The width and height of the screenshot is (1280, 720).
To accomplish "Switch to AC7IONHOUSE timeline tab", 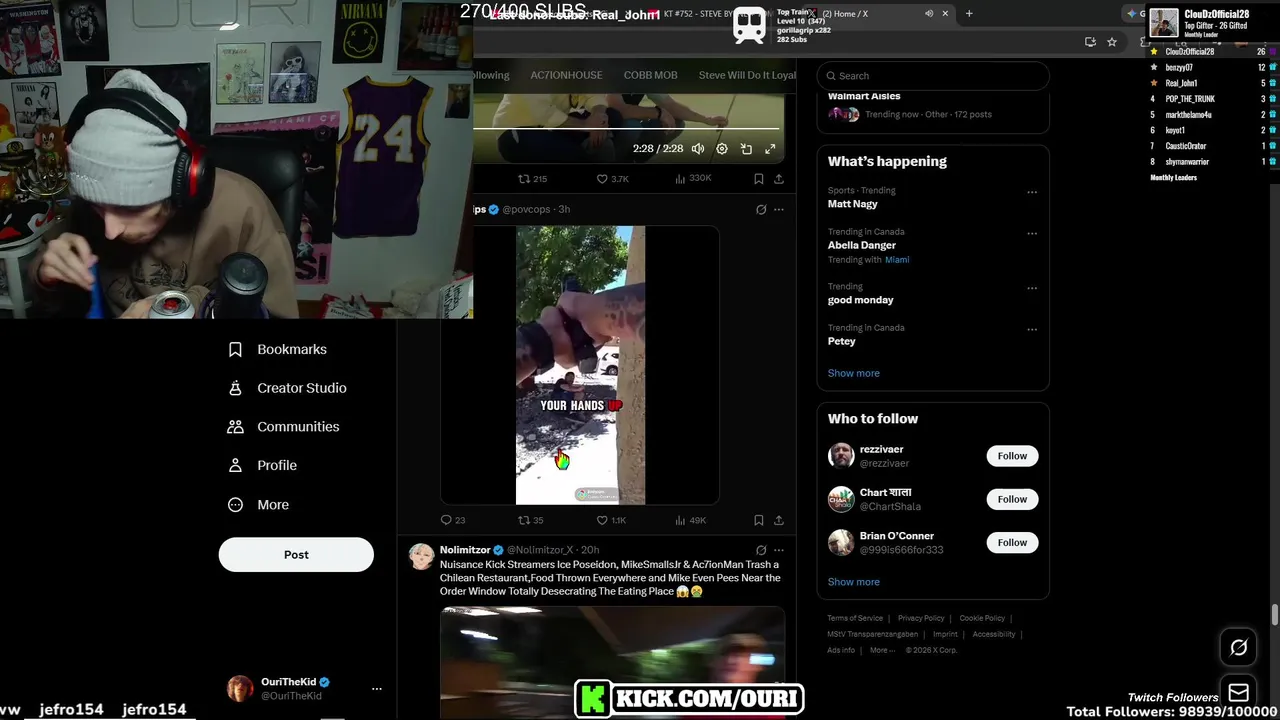I will (x=566, y=75).
